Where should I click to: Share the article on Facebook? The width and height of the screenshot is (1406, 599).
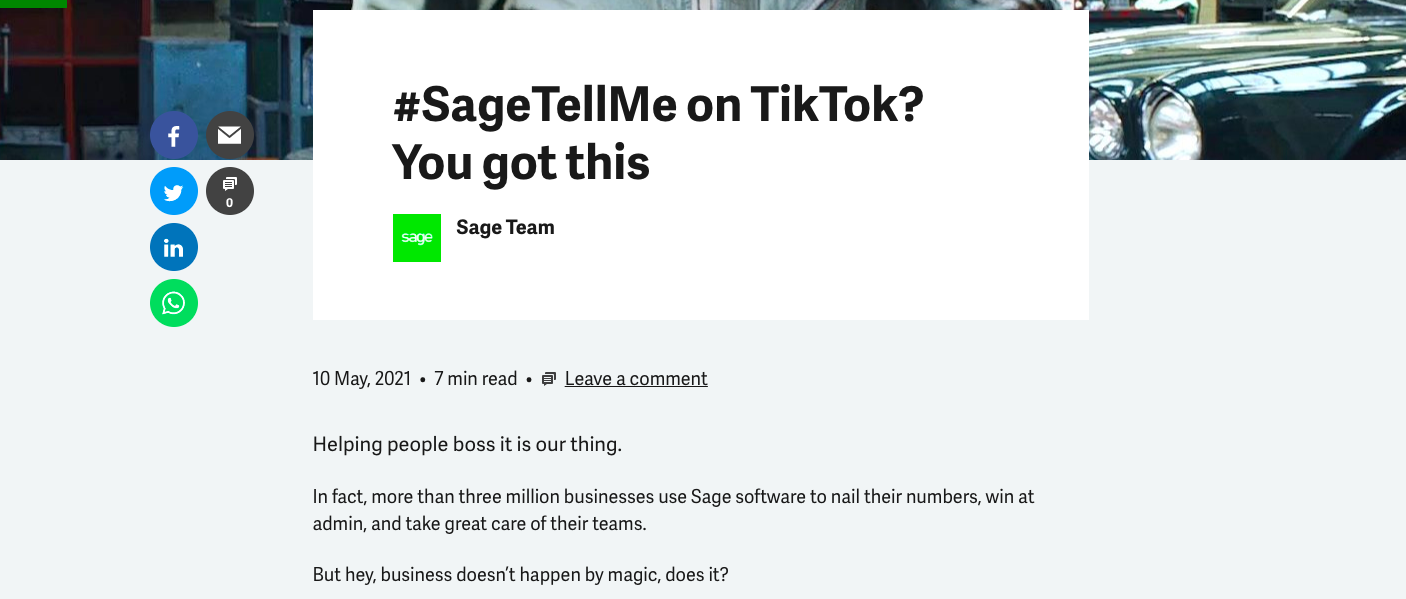174,135
